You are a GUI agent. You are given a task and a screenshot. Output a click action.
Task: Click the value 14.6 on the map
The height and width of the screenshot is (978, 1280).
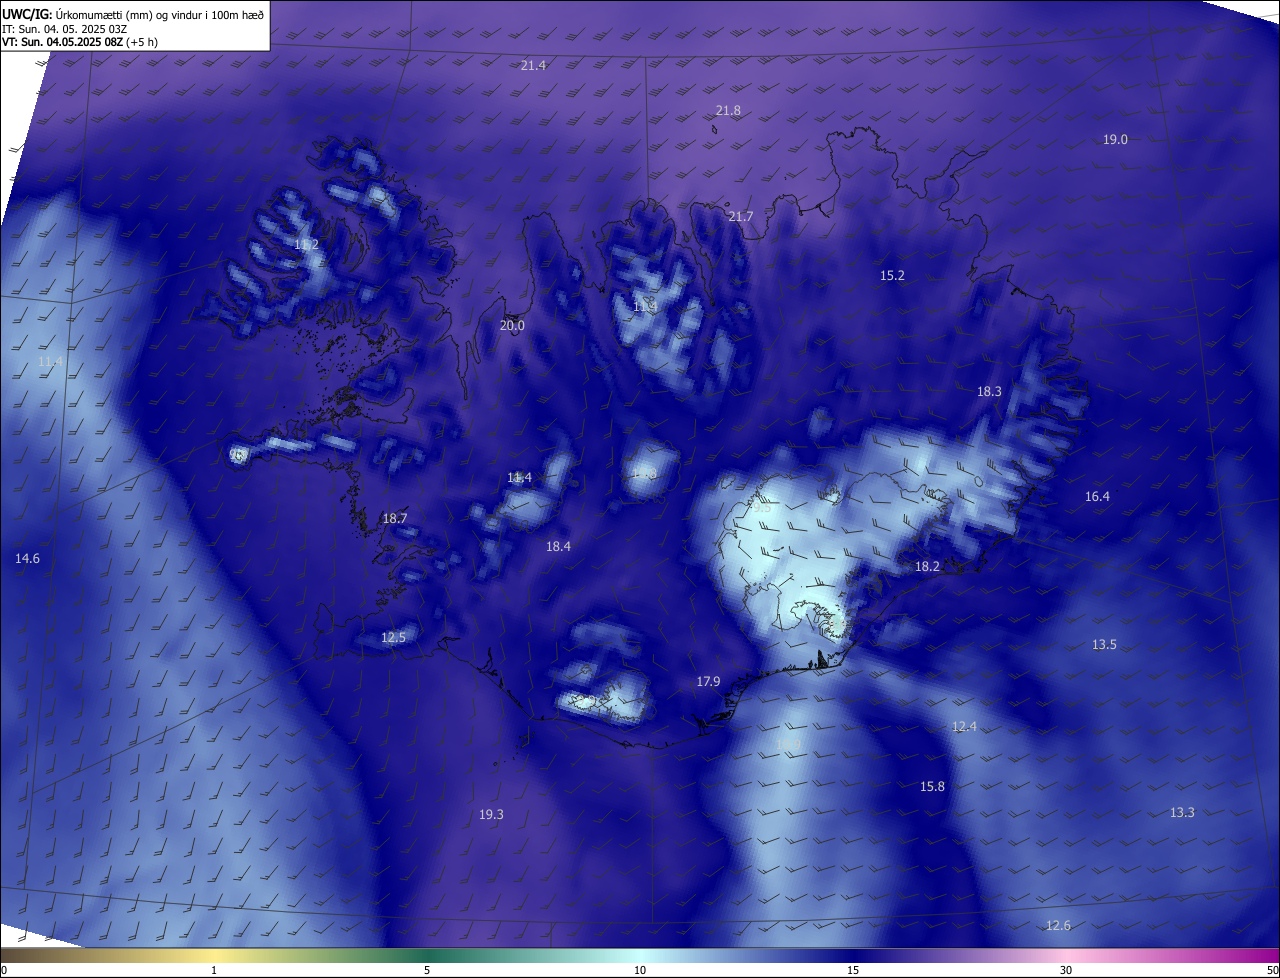pyautogui.click(x=27, y=558)
